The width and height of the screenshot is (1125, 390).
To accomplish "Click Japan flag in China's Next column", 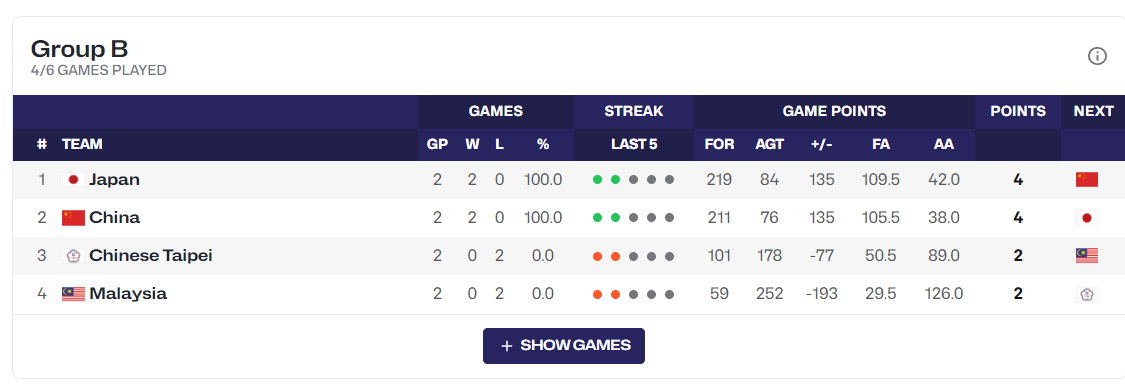I will coord(1087,217).
